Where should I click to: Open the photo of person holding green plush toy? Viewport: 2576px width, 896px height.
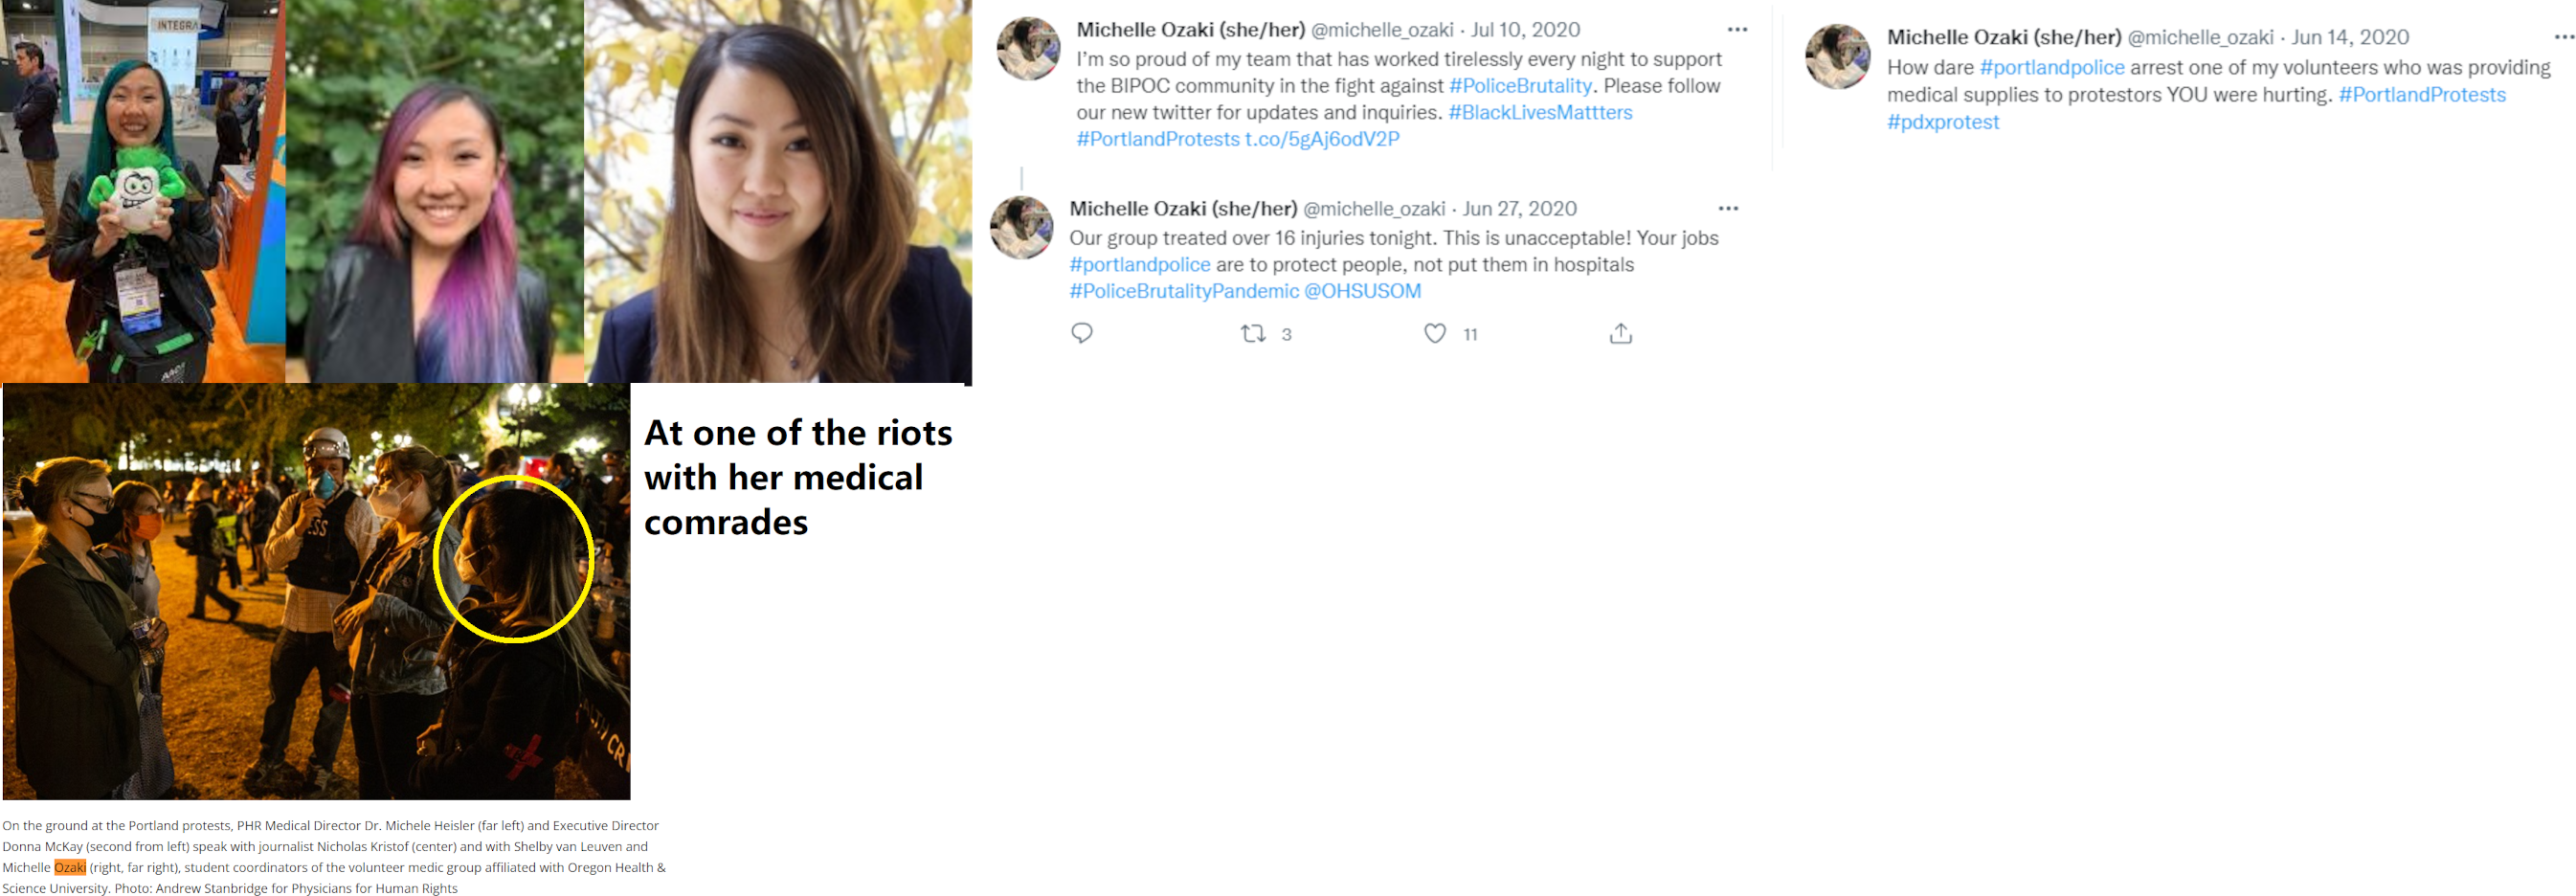click(142, 191)
